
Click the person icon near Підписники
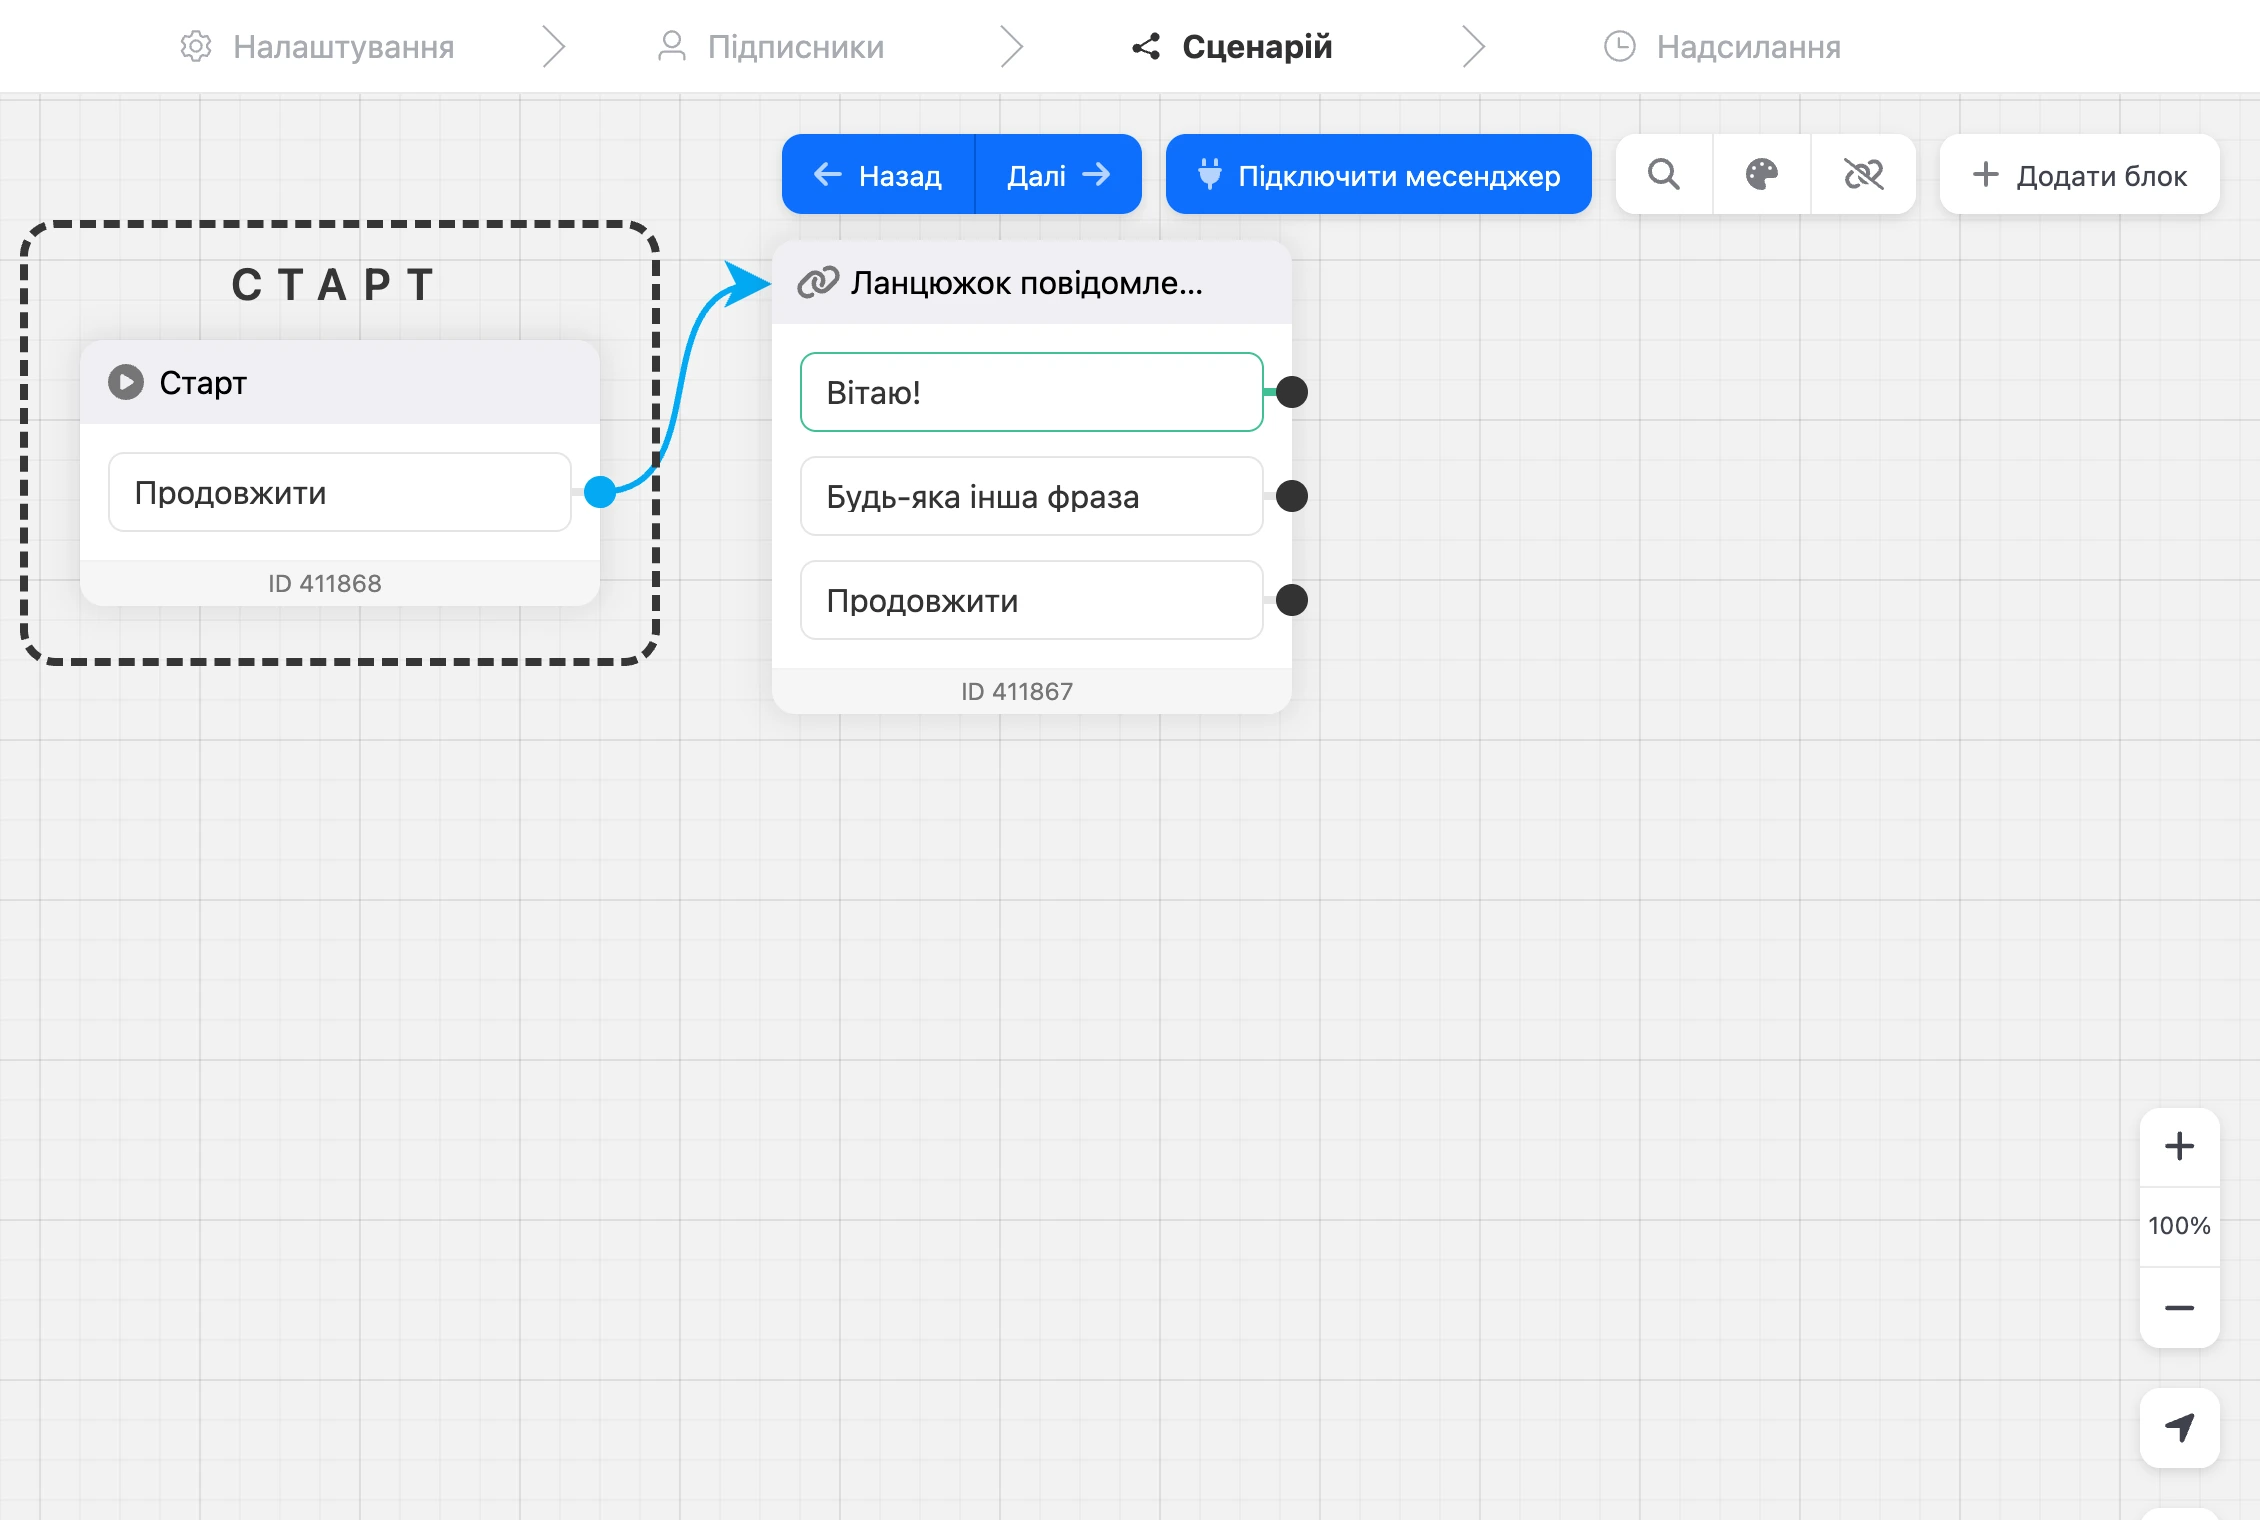pyautogui.click(x=672, y=46)
